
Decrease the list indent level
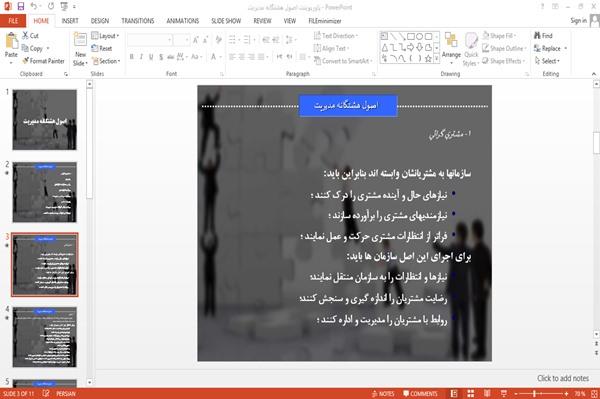coord(266,39)
